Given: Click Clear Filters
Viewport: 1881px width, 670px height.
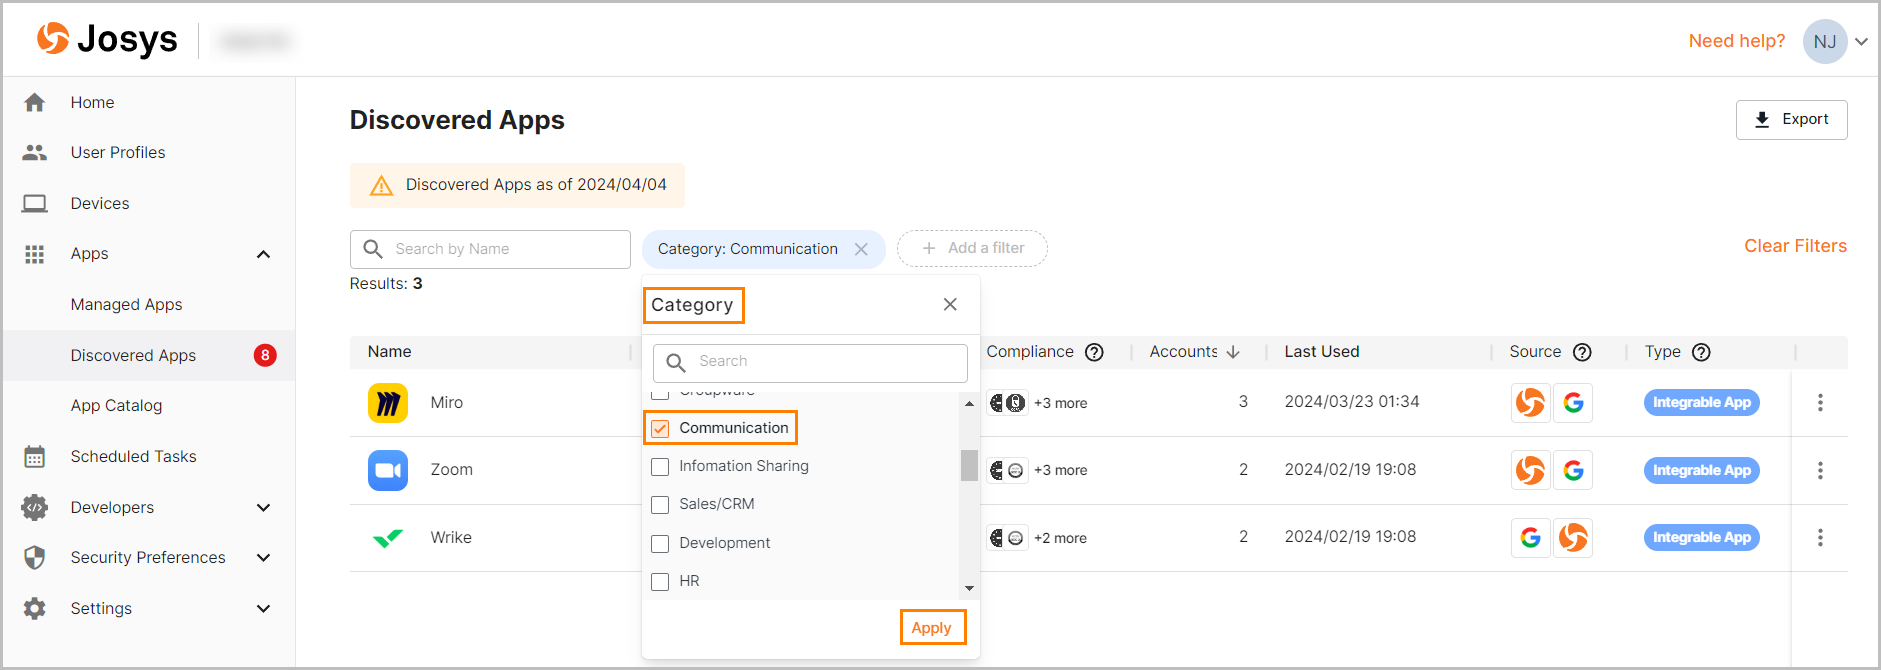Looking at the screenshot, I should point(1795,246).
